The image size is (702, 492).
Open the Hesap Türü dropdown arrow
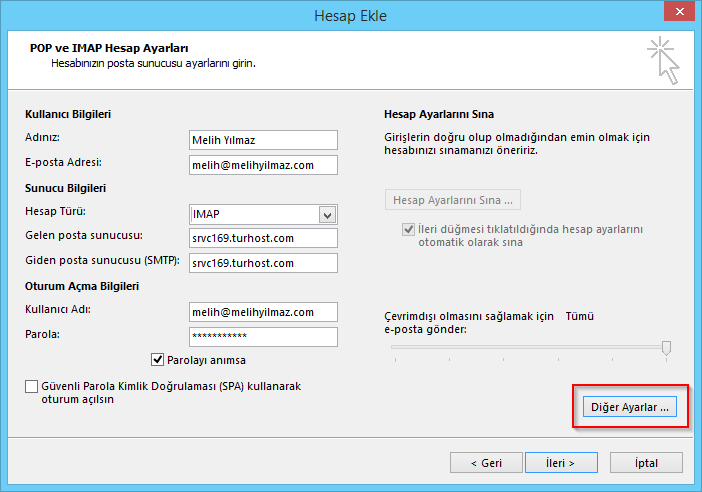(x=326, y=214)
